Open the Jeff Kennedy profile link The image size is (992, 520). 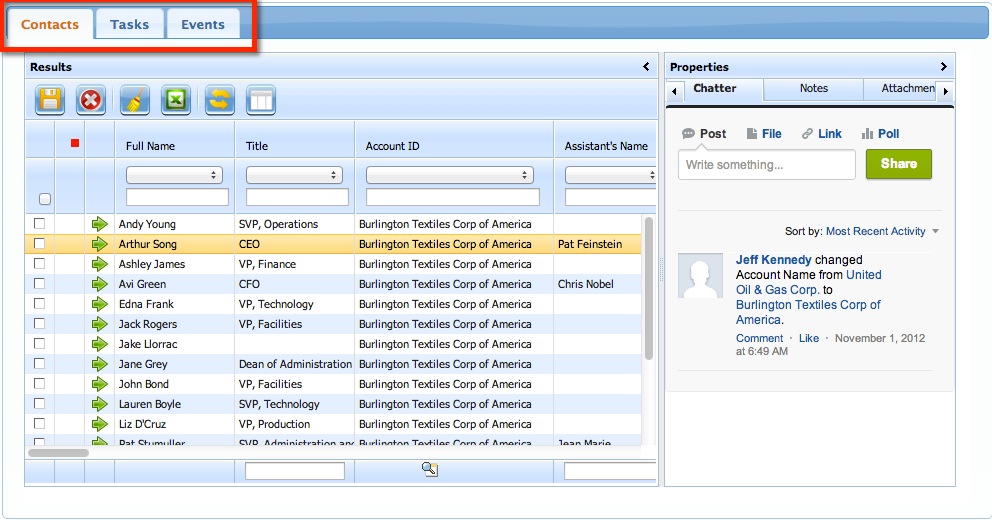(773, 260)
